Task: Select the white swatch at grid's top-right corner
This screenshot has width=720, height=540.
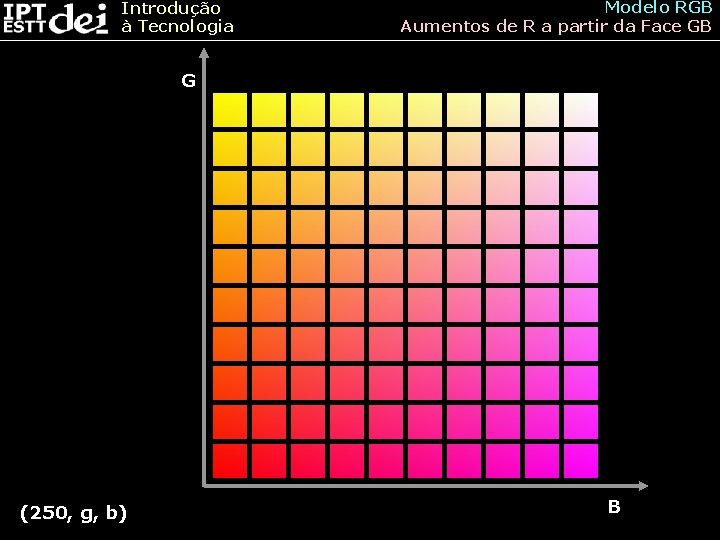Action: pos(581,110)
